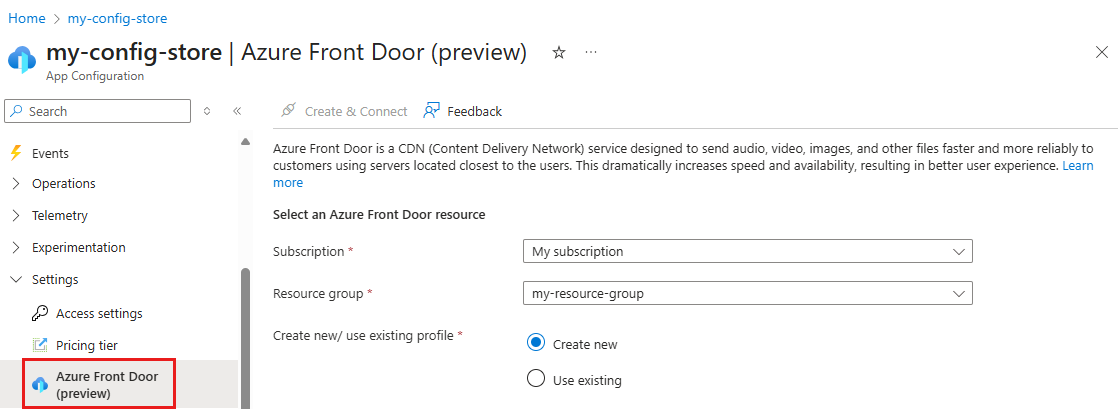The width and height of the screenshot is (1119, 409).
Task: Open the Feedback toolbar button
Action: [x=463, y=111]
